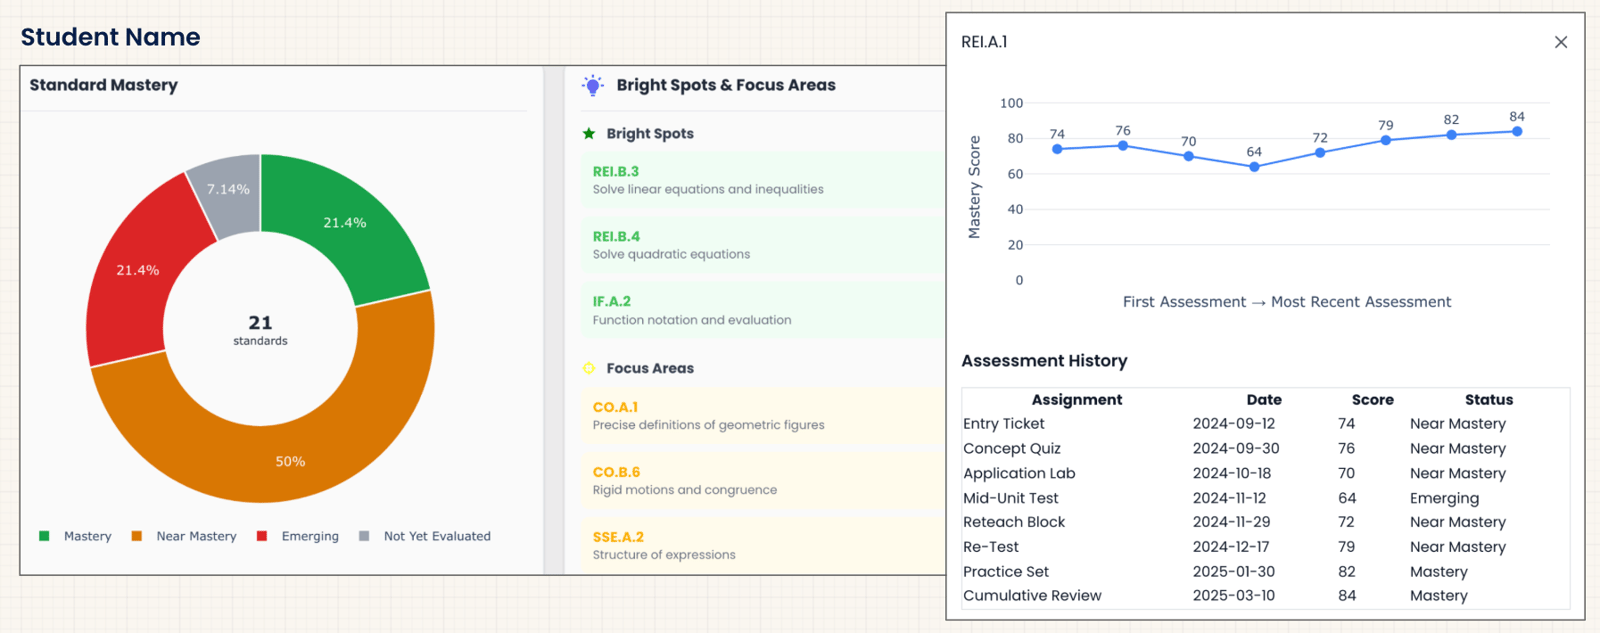Image resolution: width=1600 pixels, height=633 pixels.
Task: Select the Cumulative Review assignment row
Action: [1266, 596]
